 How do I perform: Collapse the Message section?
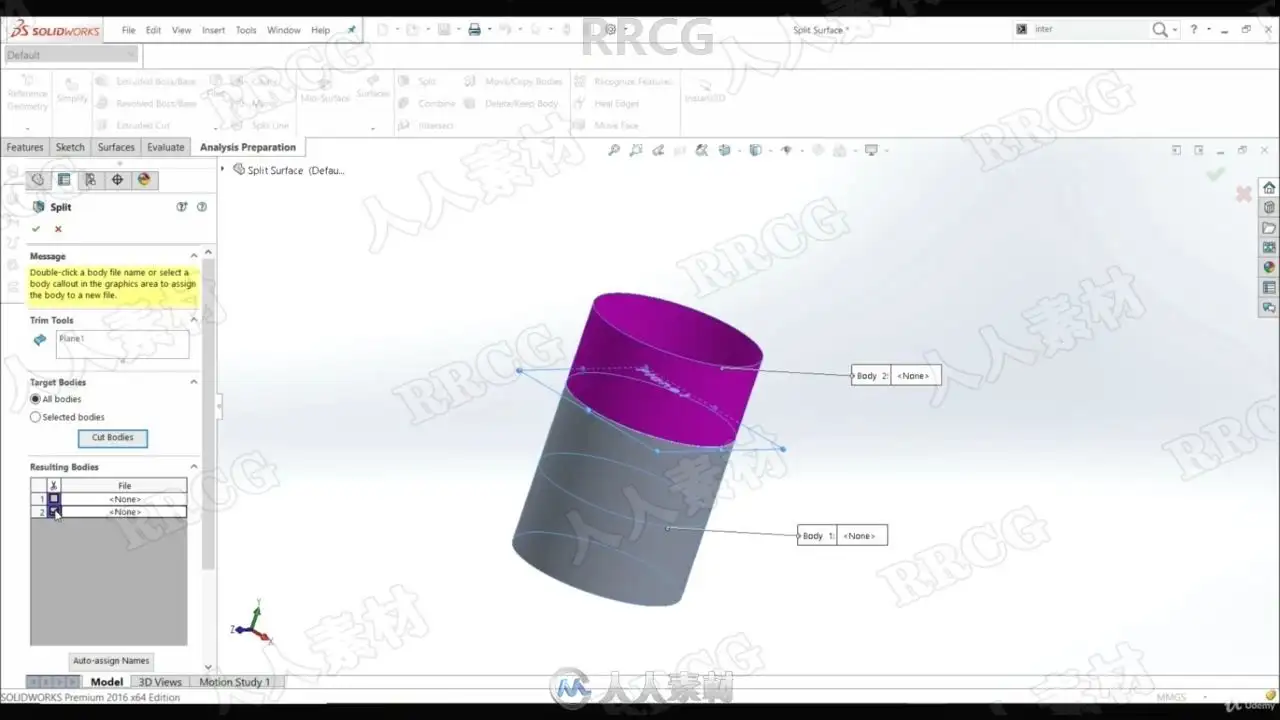[x=194, y=256]
